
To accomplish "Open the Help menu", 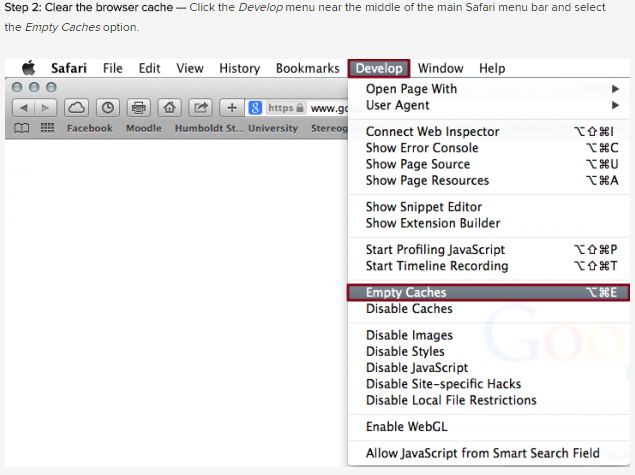I will click(492, 68).
